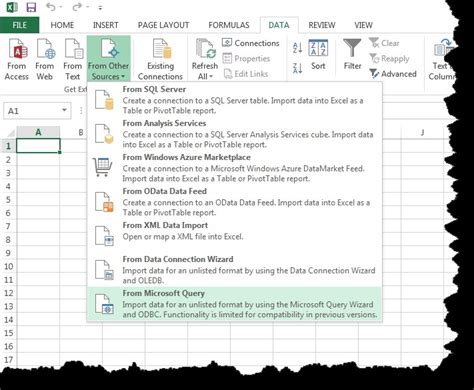Click cell A1
The image size is (474, 390).
[x=38, y=146]
